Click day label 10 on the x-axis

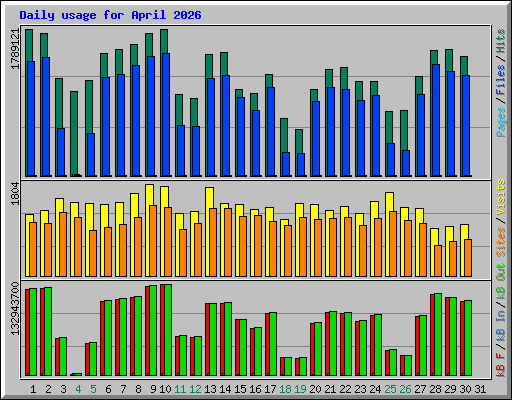tap(165, 389)
